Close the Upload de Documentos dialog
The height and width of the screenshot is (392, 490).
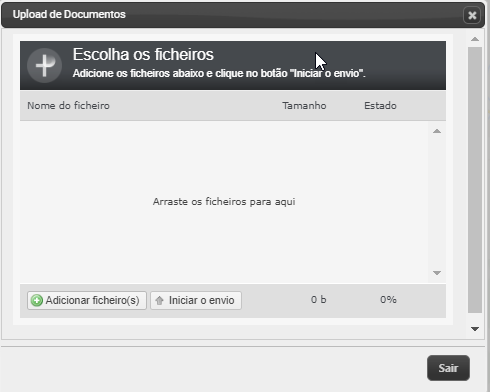[472, 15]
